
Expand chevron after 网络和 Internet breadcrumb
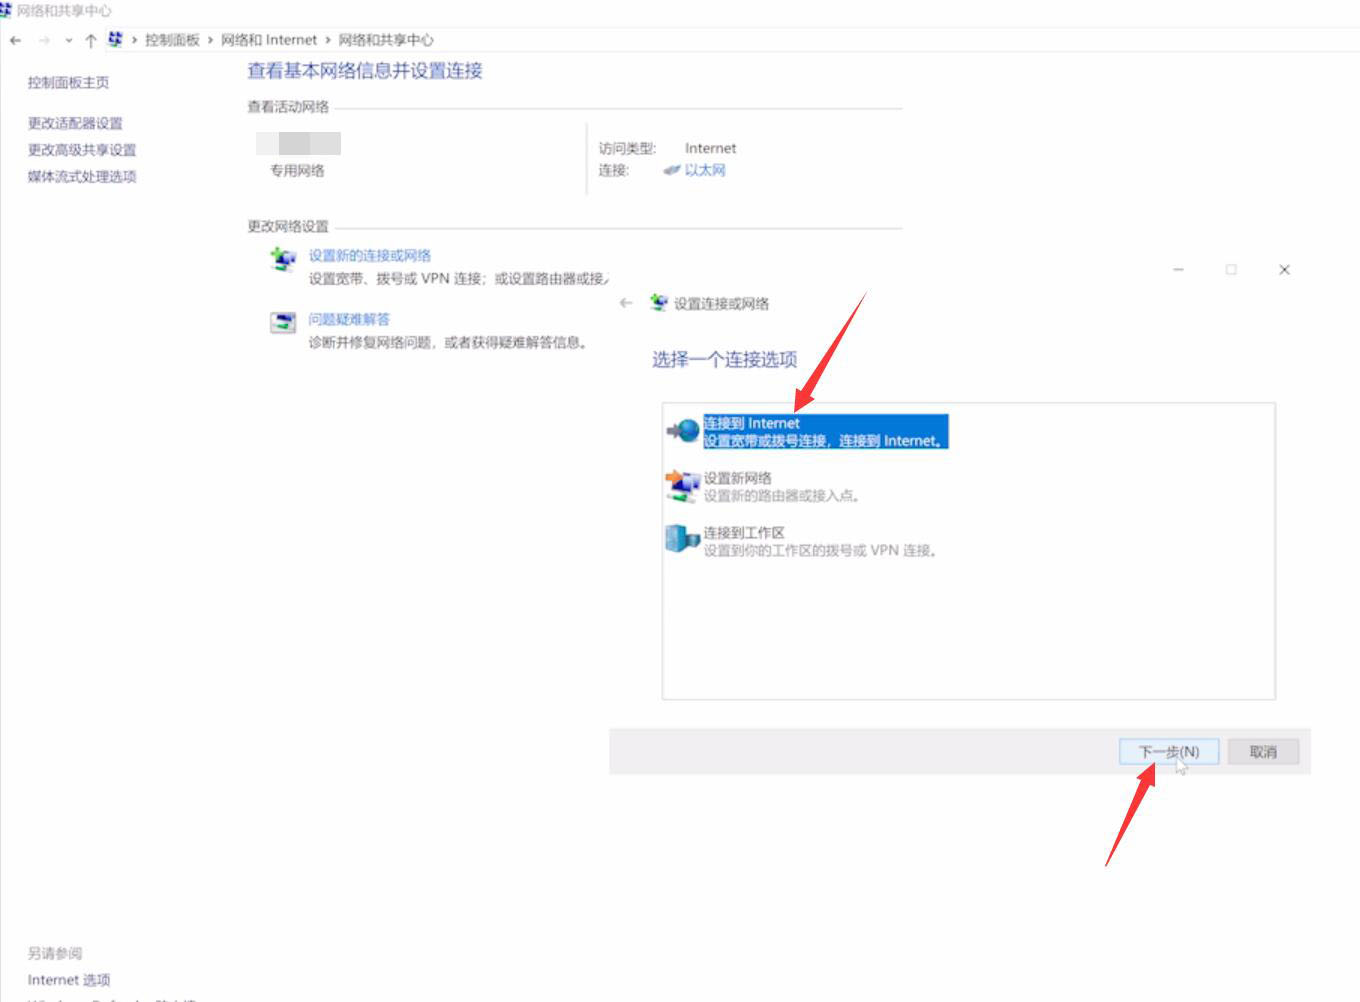pyautogui.click(x=327, y=40)
